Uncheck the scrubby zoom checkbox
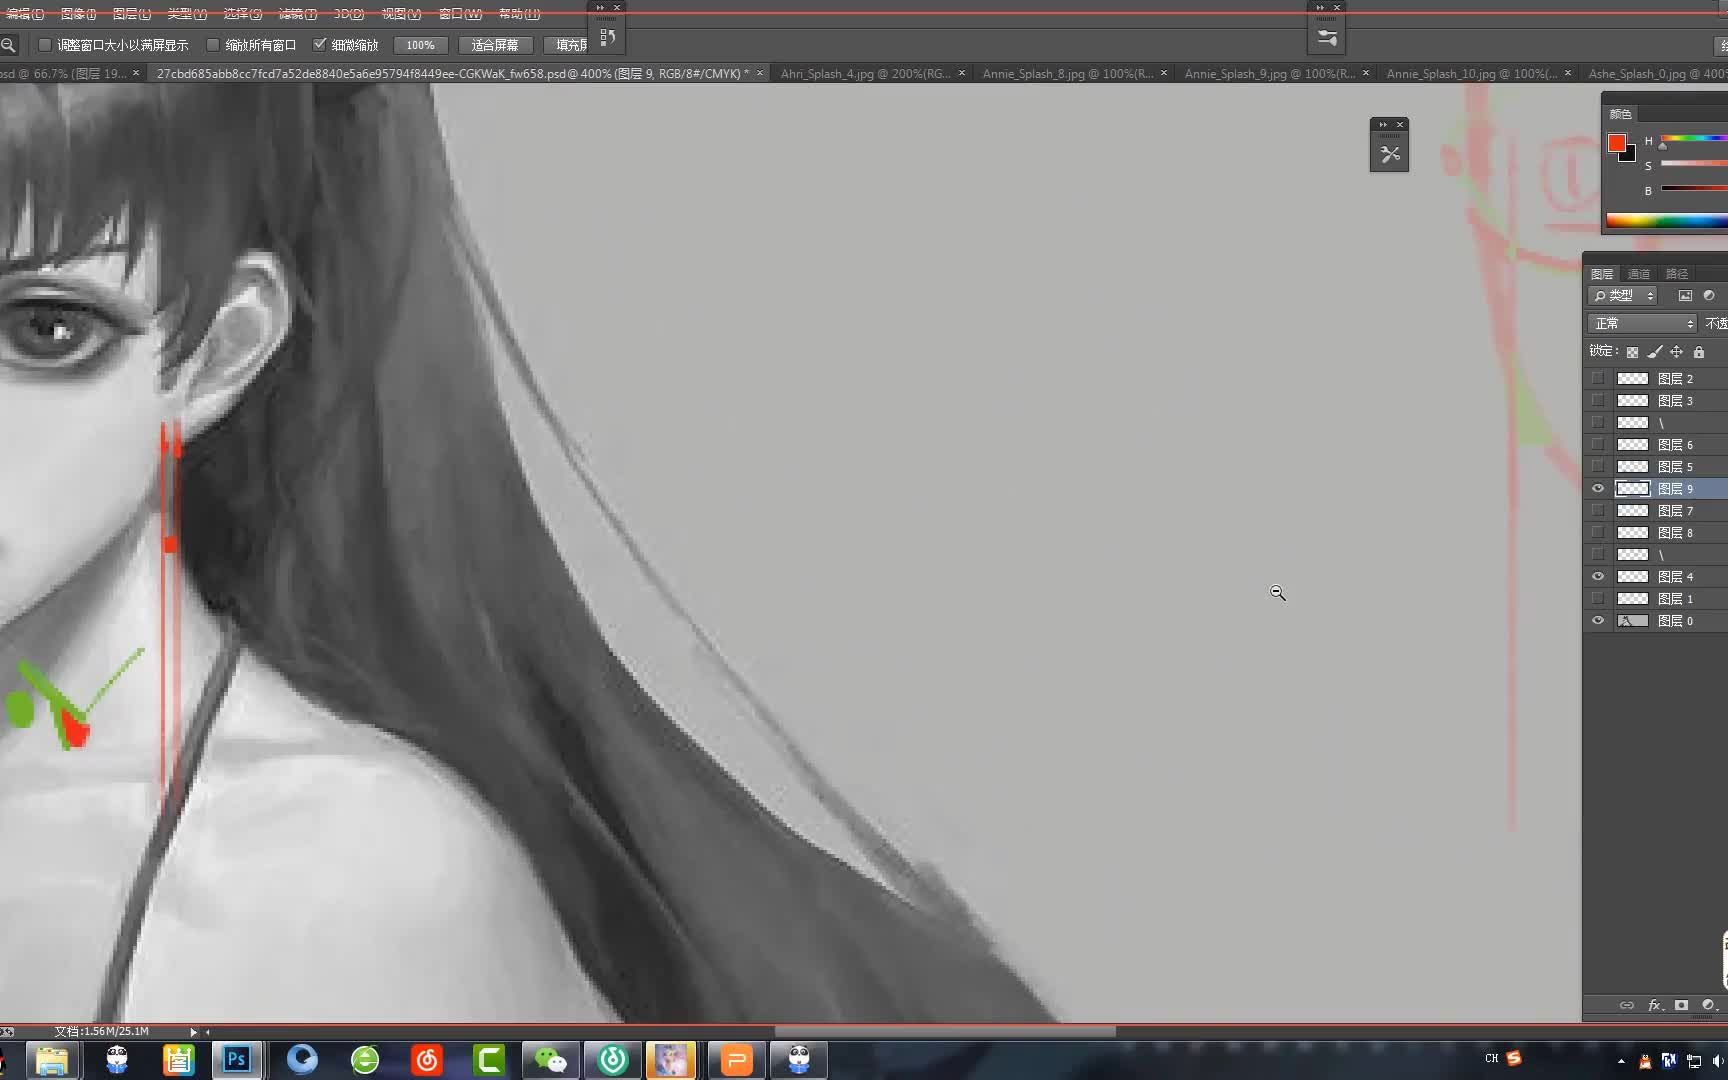 (x=320, y=45)
